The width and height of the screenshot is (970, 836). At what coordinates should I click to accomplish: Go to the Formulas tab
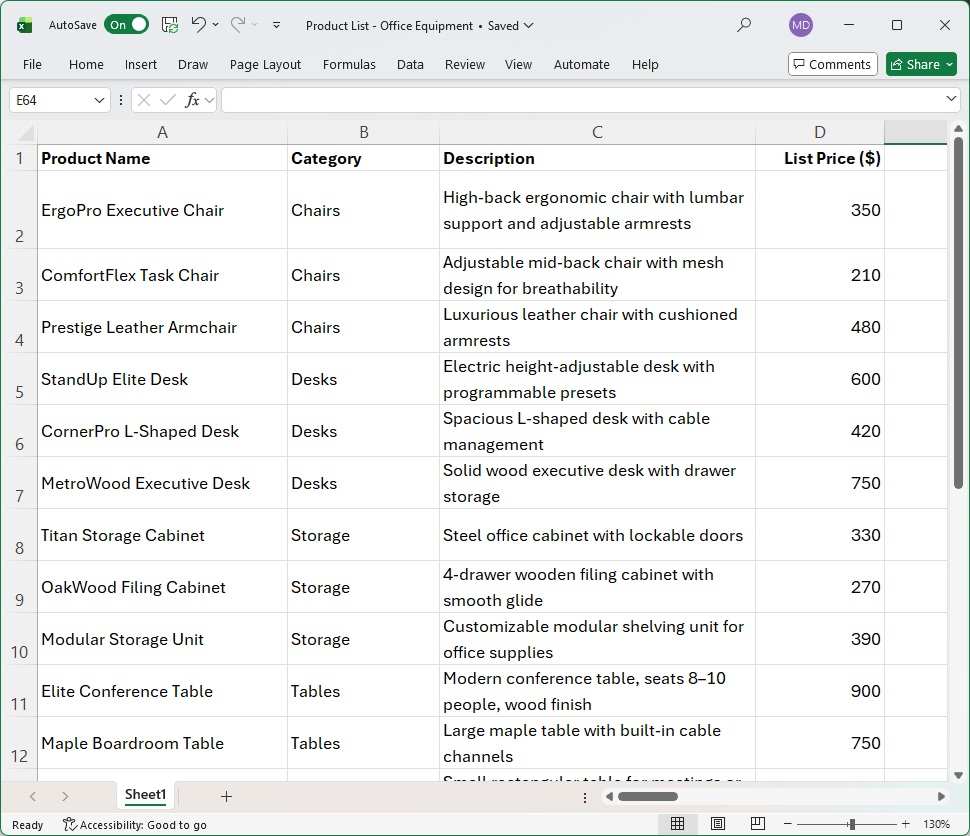click(349, 64)
